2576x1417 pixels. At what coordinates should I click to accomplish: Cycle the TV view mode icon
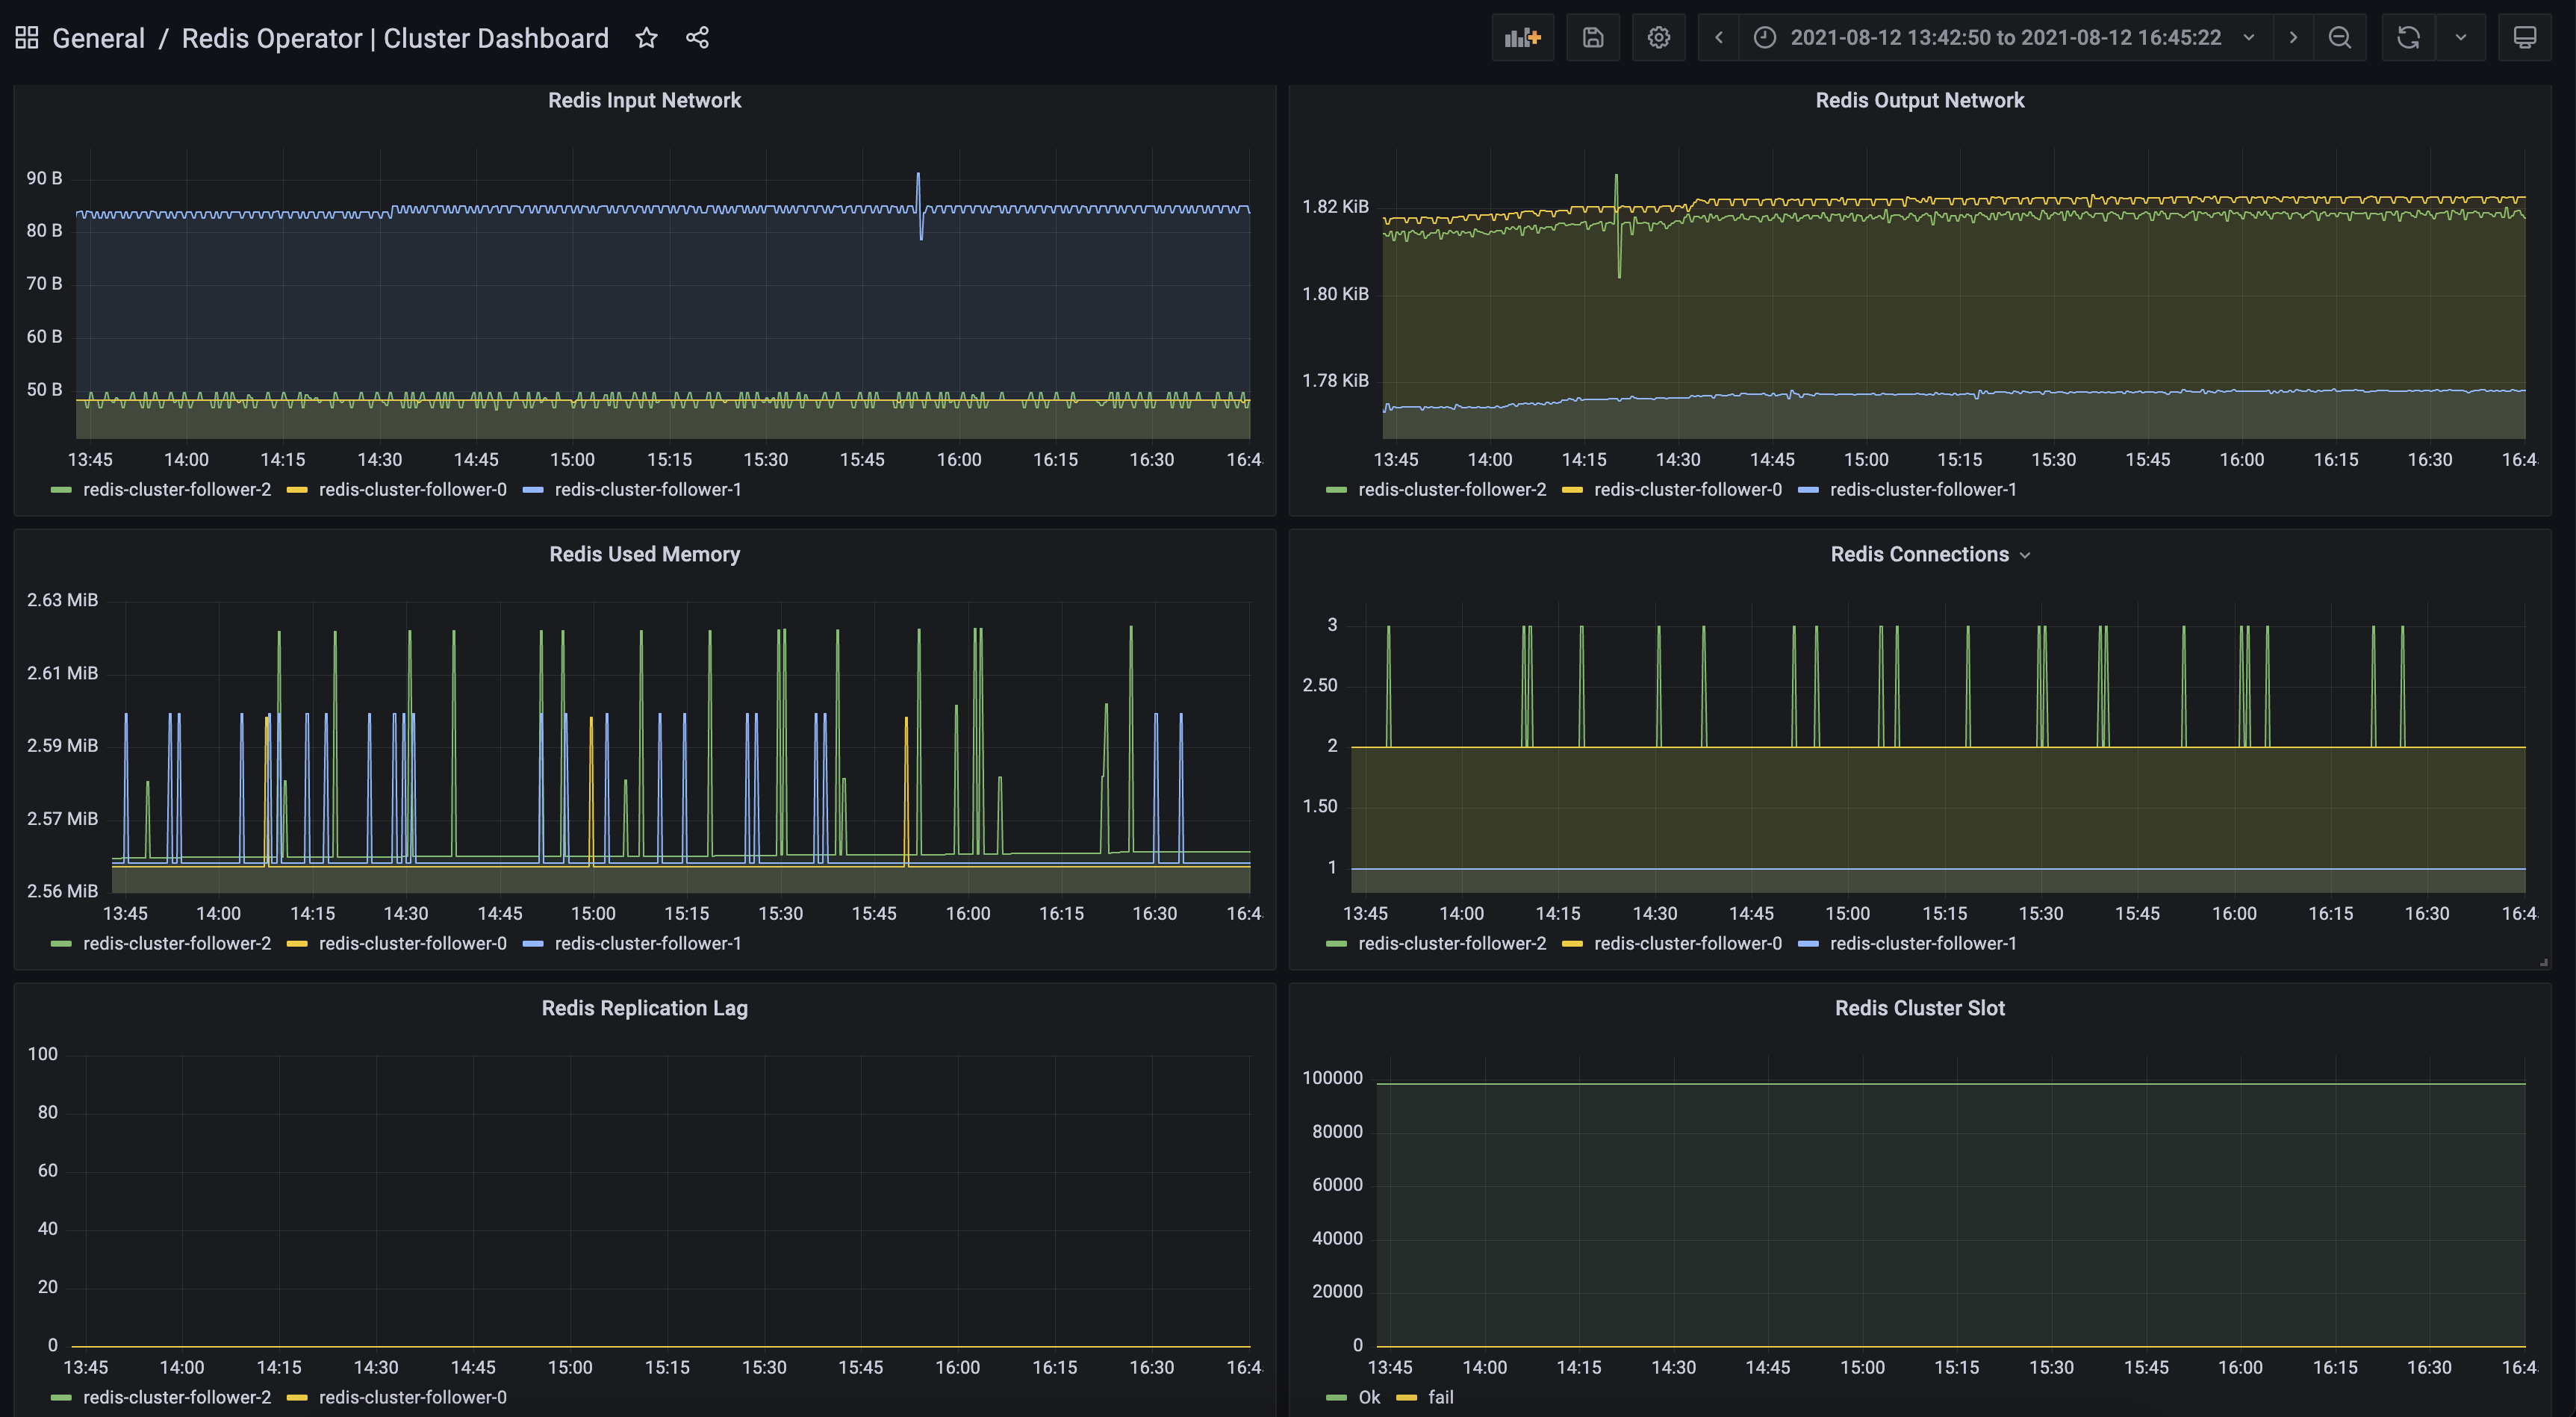point(2524,38)
